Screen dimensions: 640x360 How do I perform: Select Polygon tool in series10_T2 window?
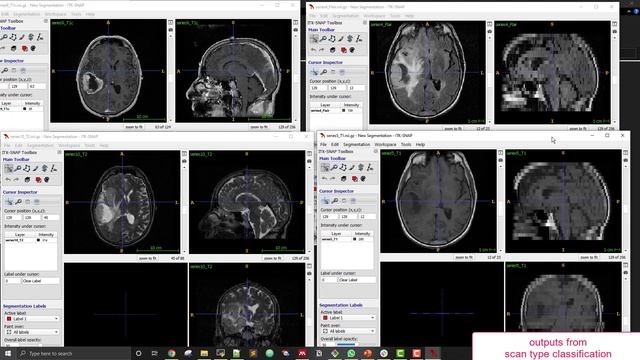click(x=27, y=168)
